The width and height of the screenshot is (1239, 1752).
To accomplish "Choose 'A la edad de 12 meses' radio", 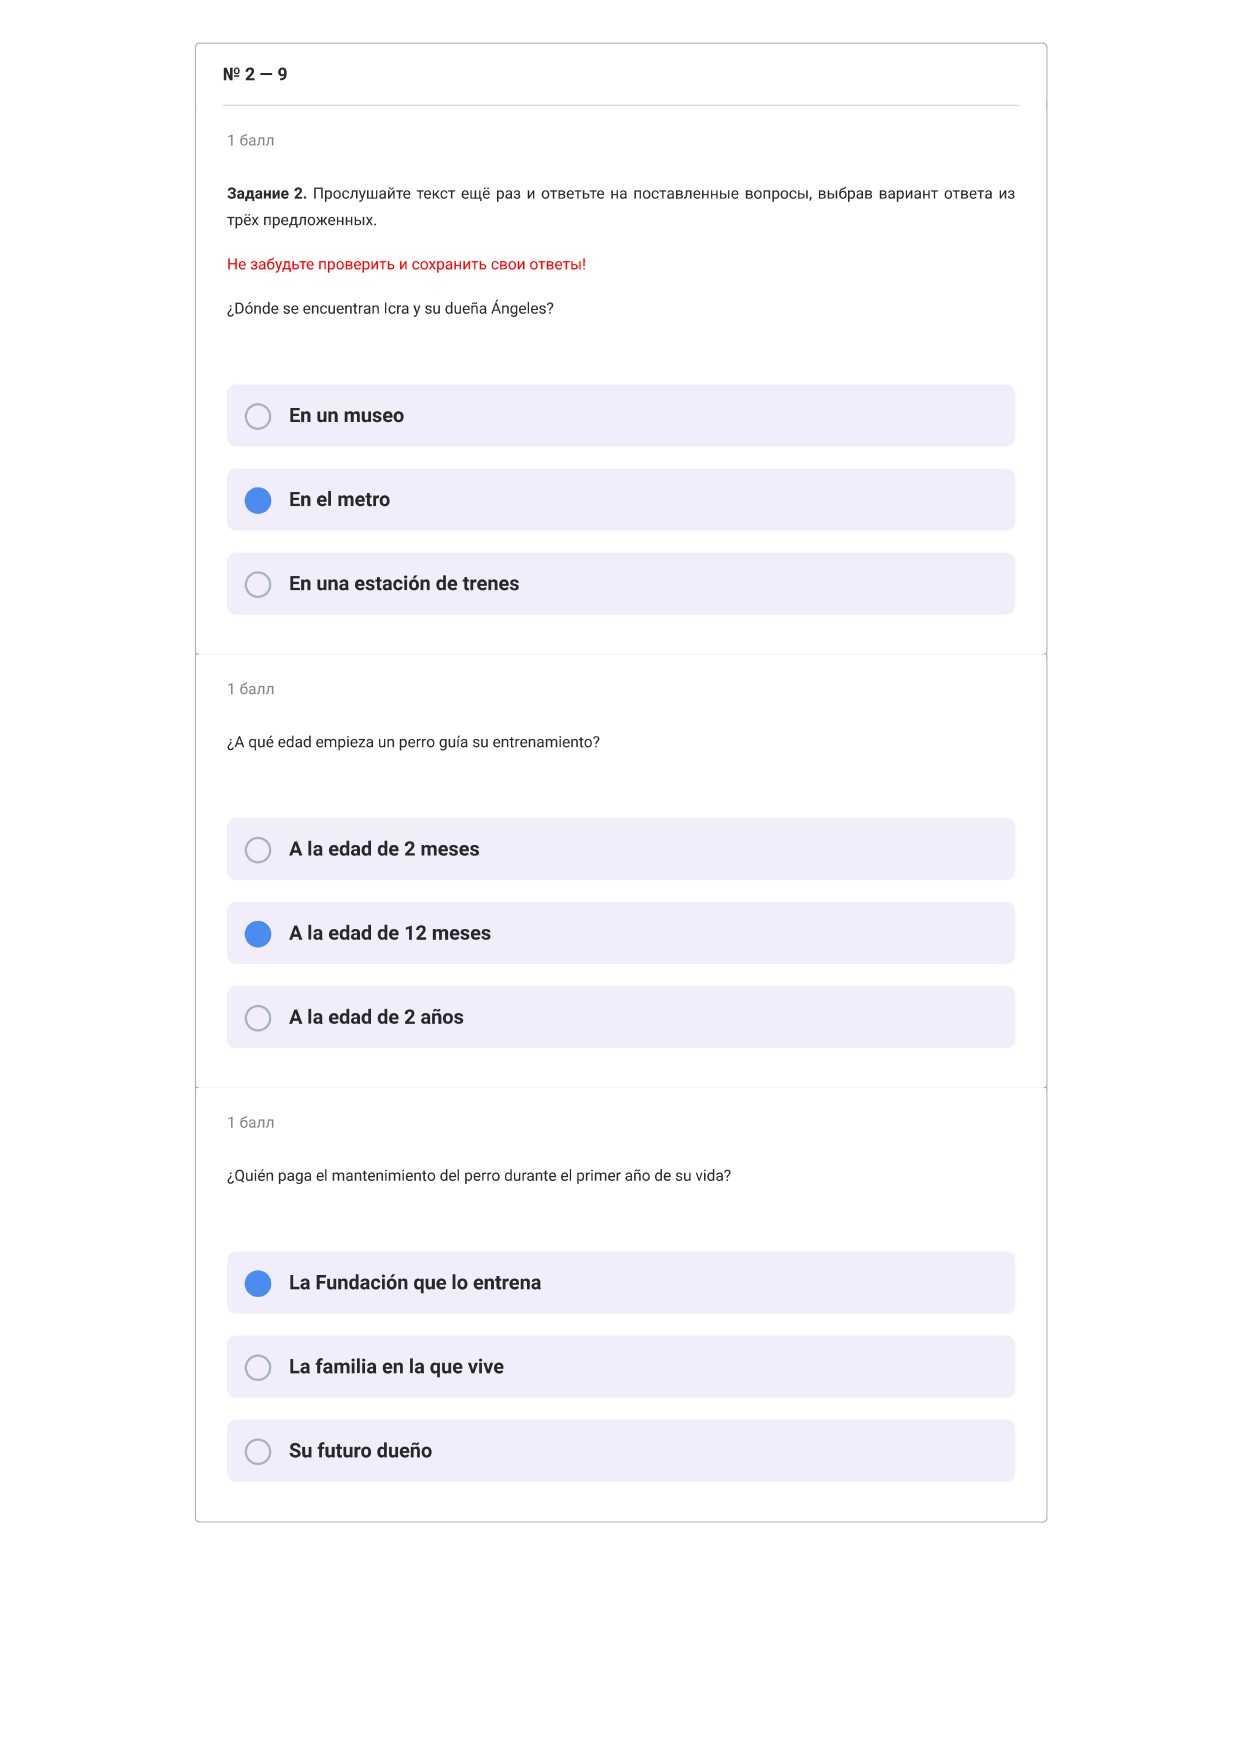I will tap(258, 934).
